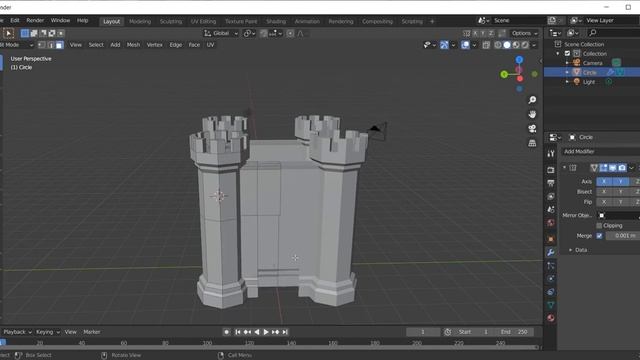Open the Keying dropdown
640x360 pixels.
(48, 332)
